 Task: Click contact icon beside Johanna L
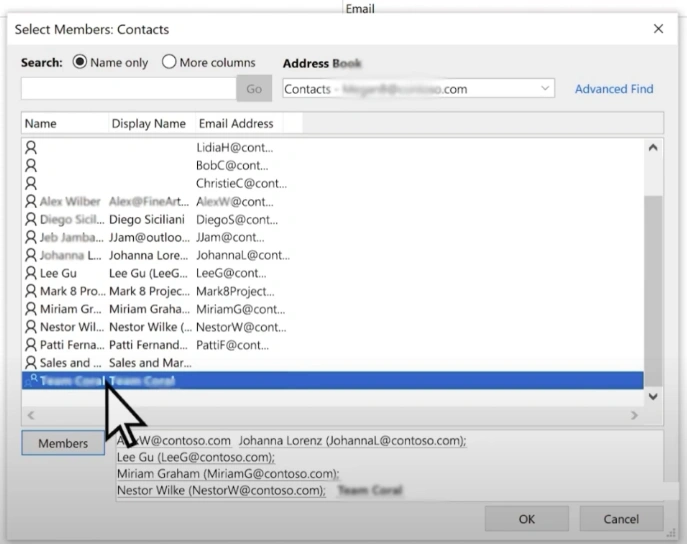[x=31, y=255]
